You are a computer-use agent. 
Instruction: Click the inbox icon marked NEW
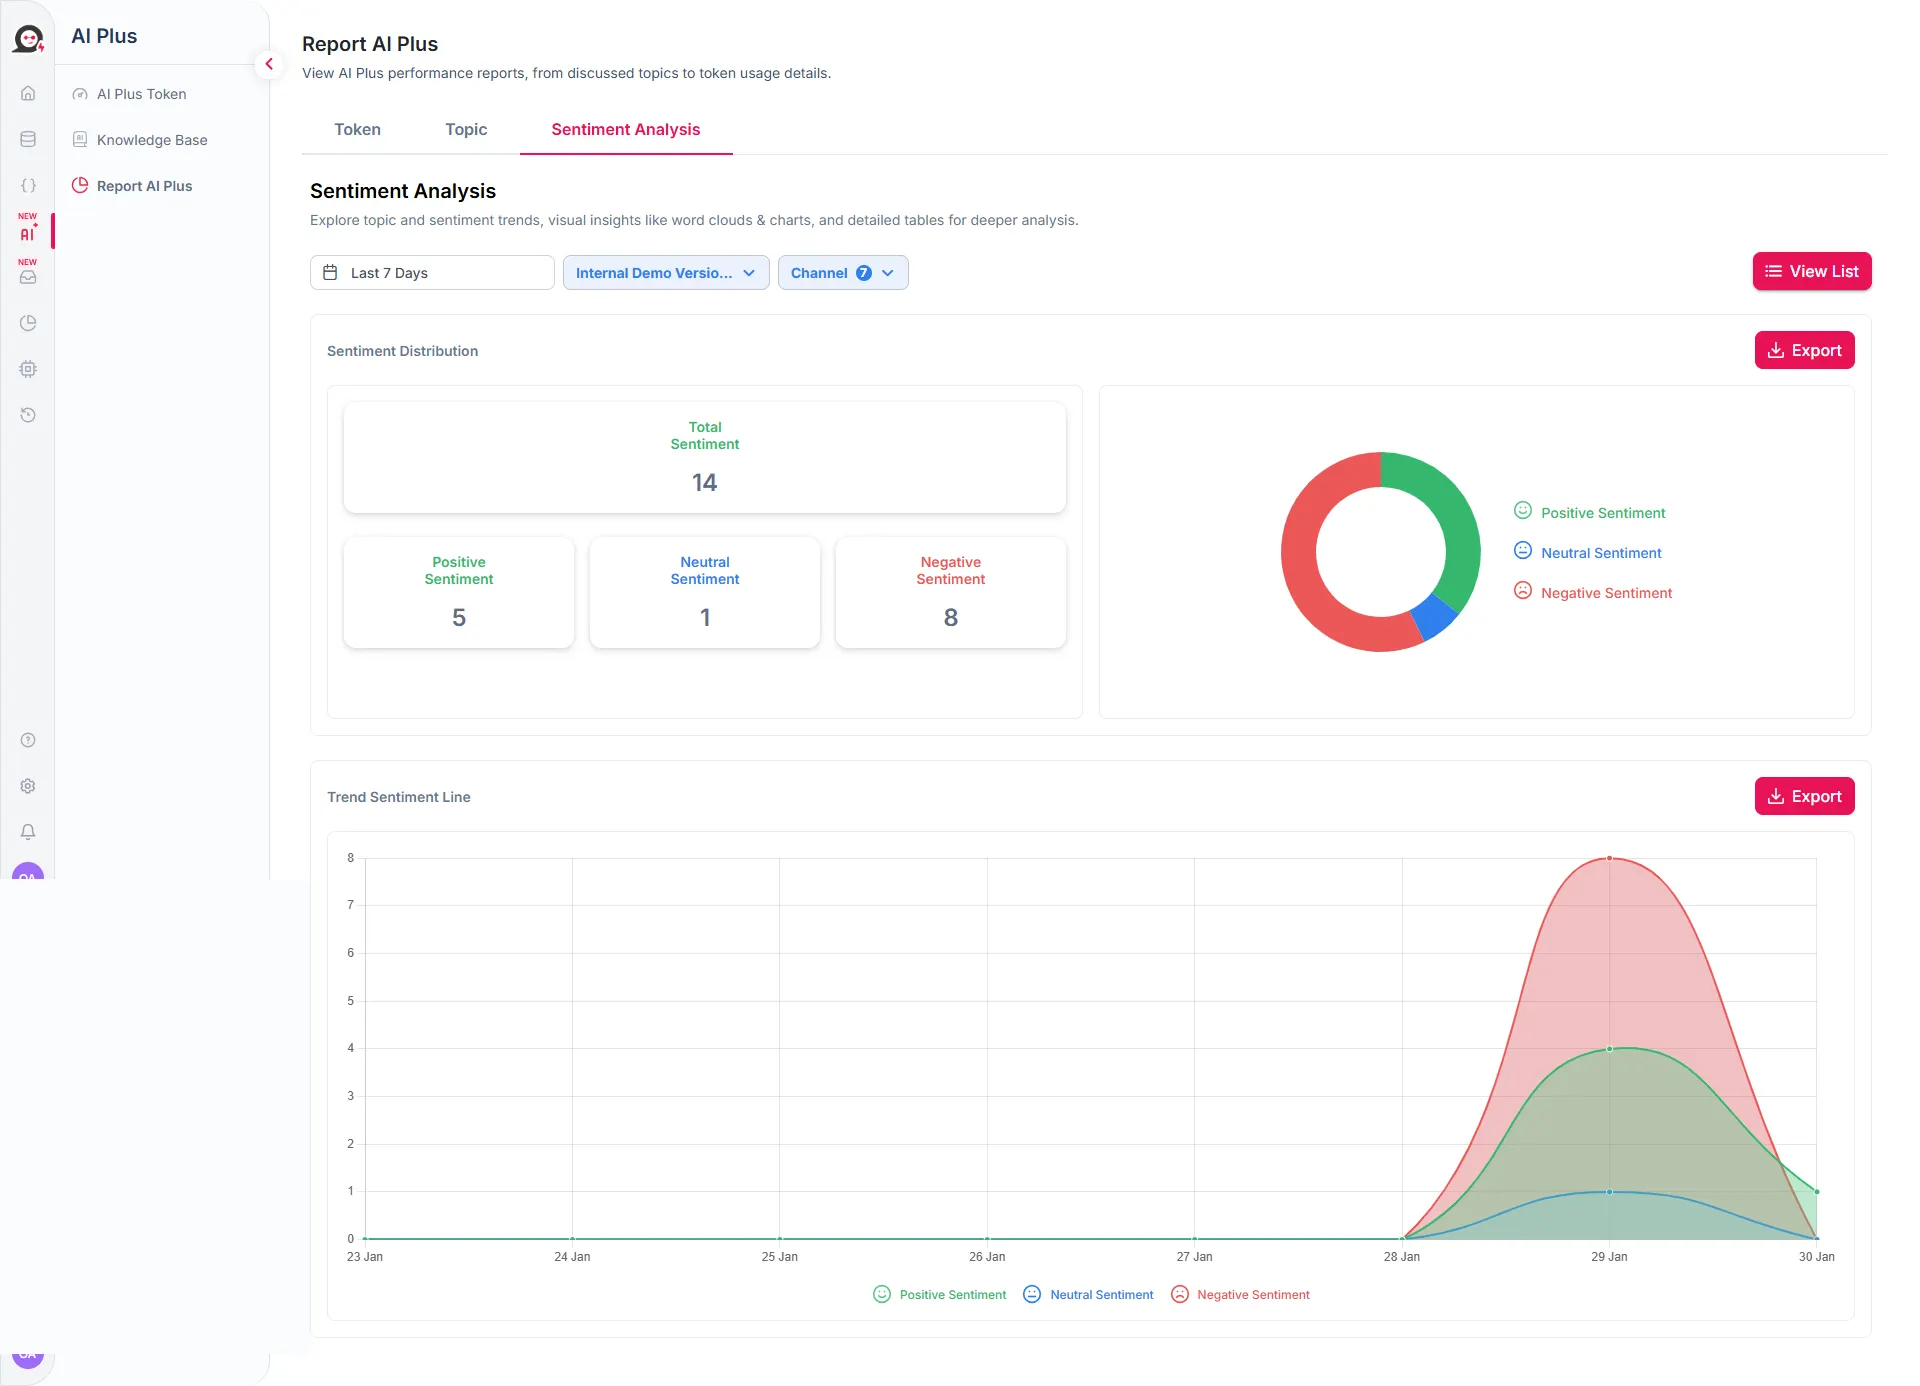click(x=28, y=277)
